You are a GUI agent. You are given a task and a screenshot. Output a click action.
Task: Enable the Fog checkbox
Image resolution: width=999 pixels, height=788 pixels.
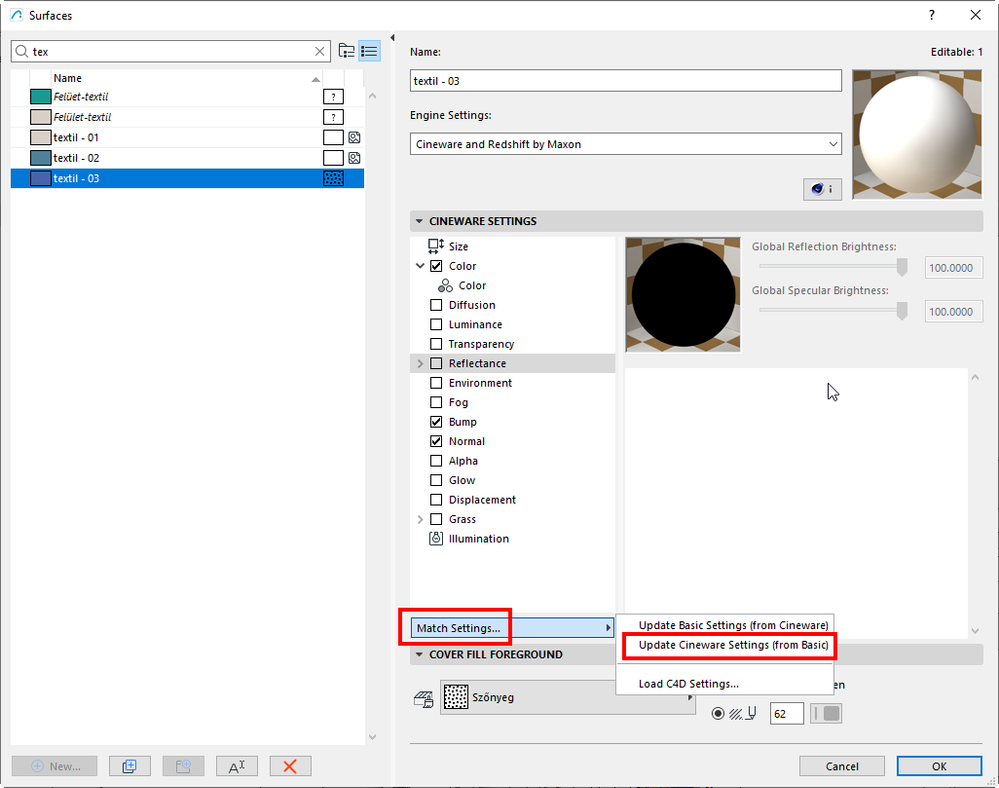point(436,402)
